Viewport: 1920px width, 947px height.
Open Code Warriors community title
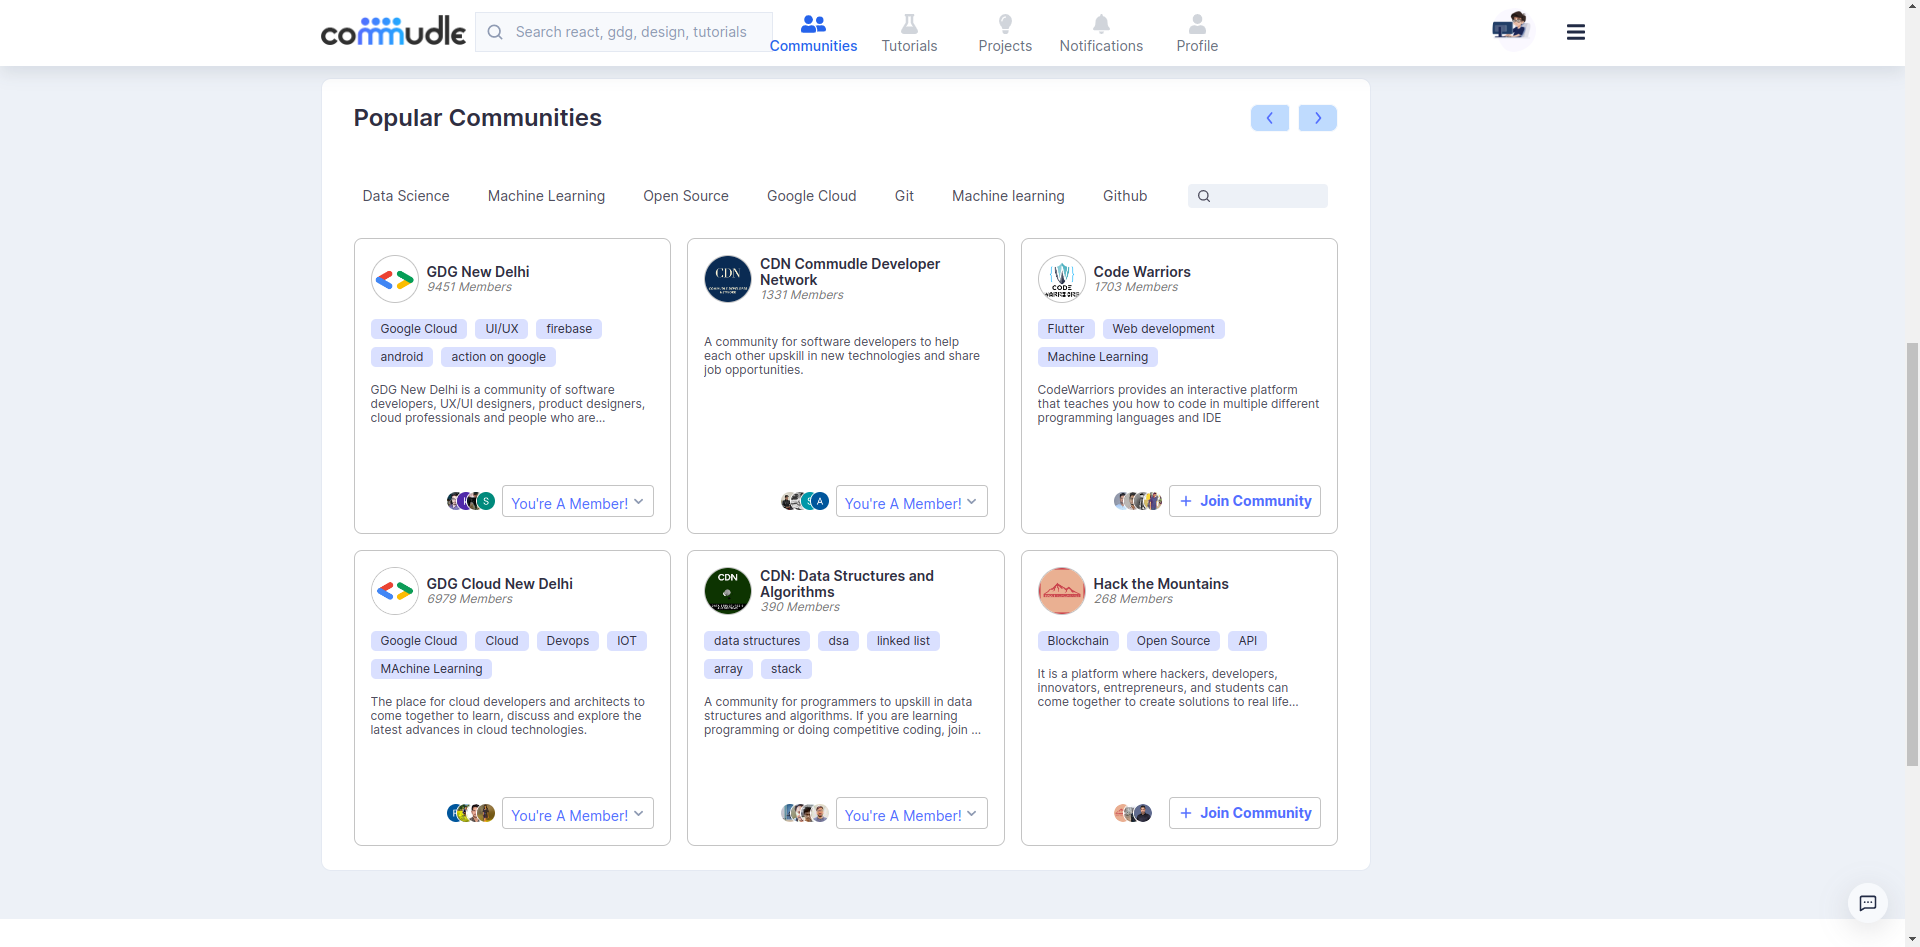pos(1142,272)
